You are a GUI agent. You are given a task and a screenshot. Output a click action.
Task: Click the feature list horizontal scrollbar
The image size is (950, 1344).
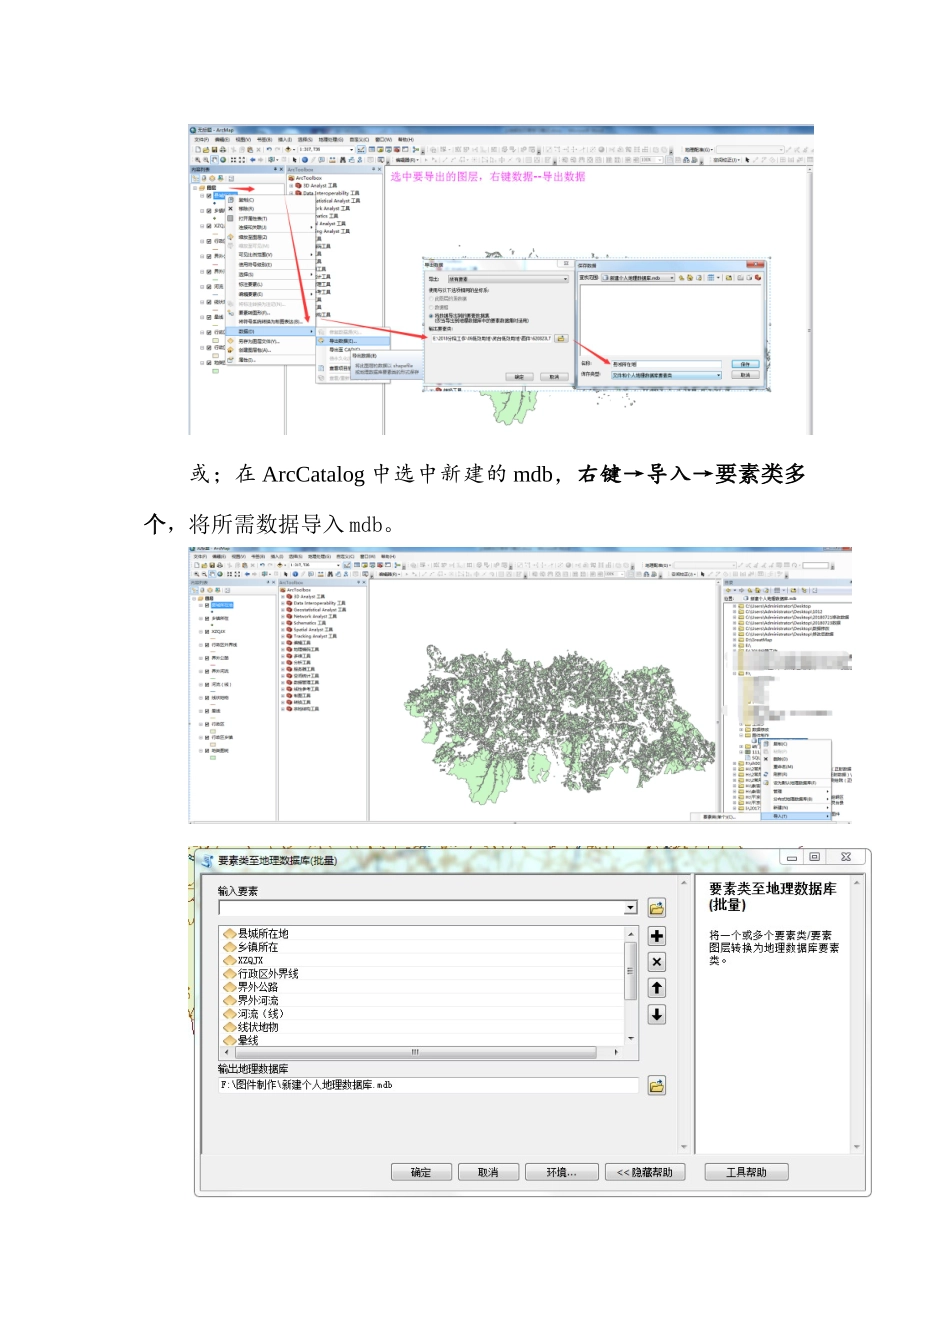[422, 1052]
